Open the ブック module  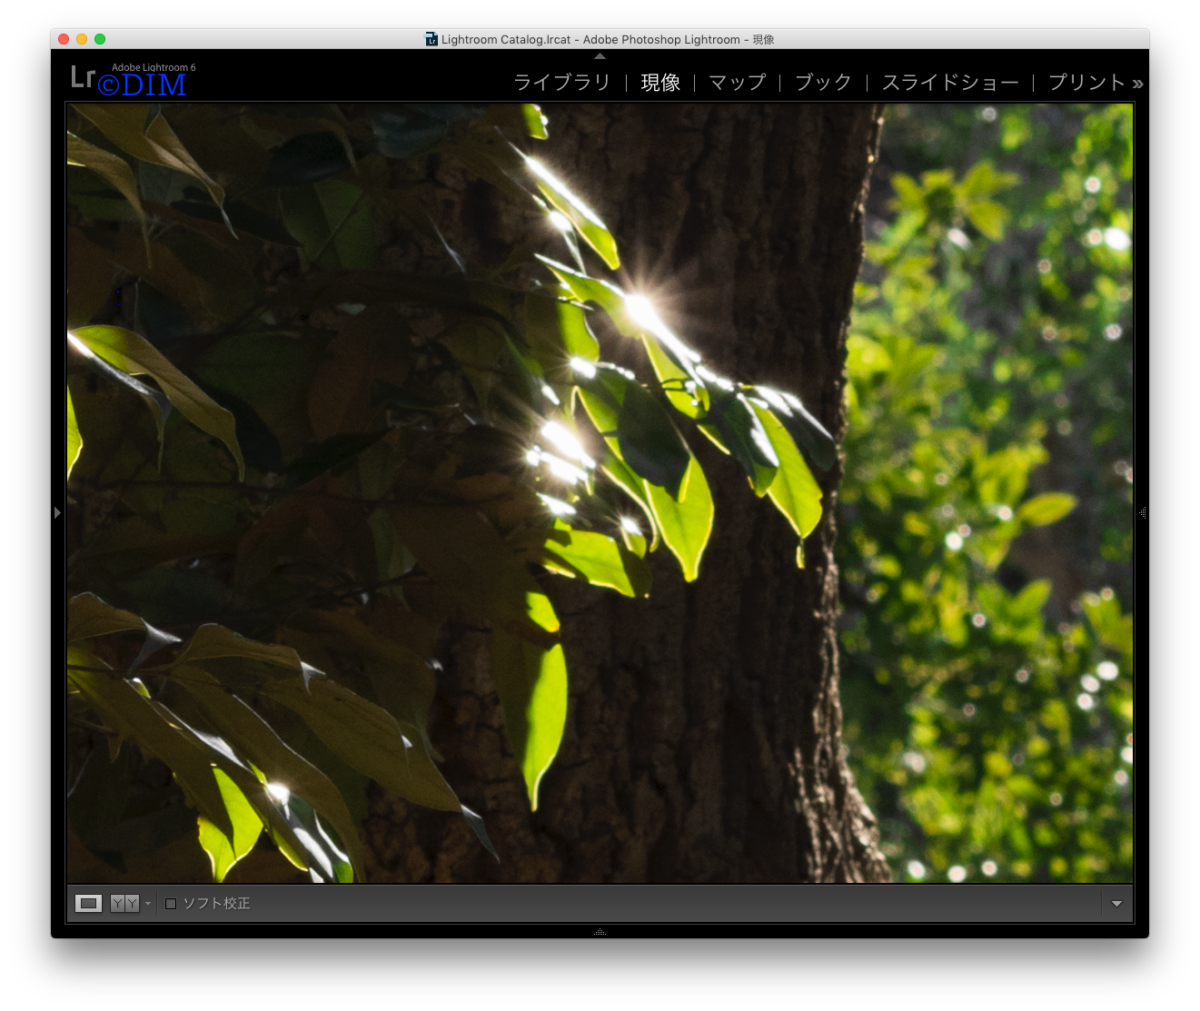[x=823, y=82]
